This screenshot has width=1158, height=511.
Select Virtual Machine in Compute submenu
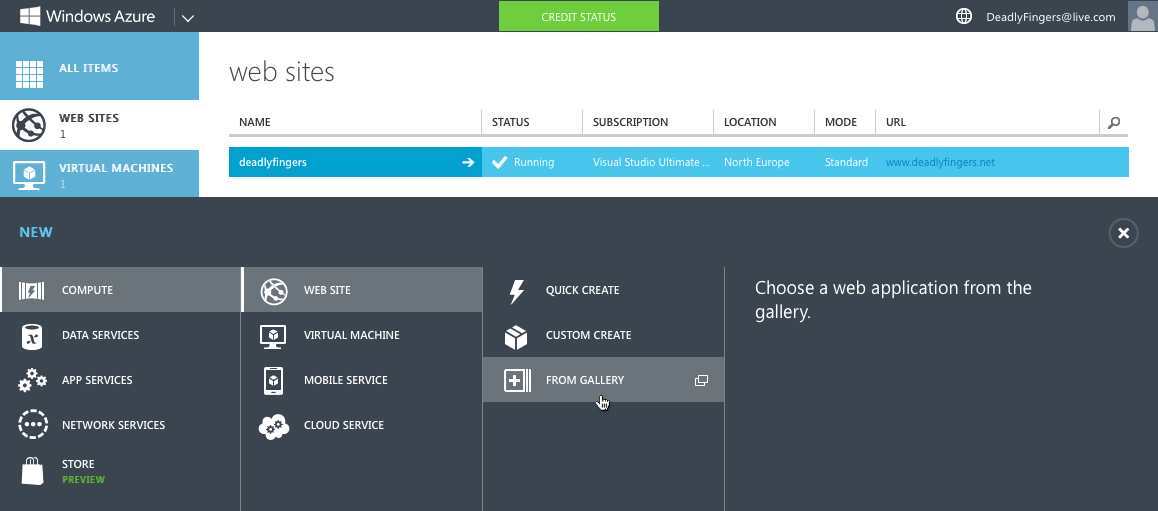click(363, 335)
